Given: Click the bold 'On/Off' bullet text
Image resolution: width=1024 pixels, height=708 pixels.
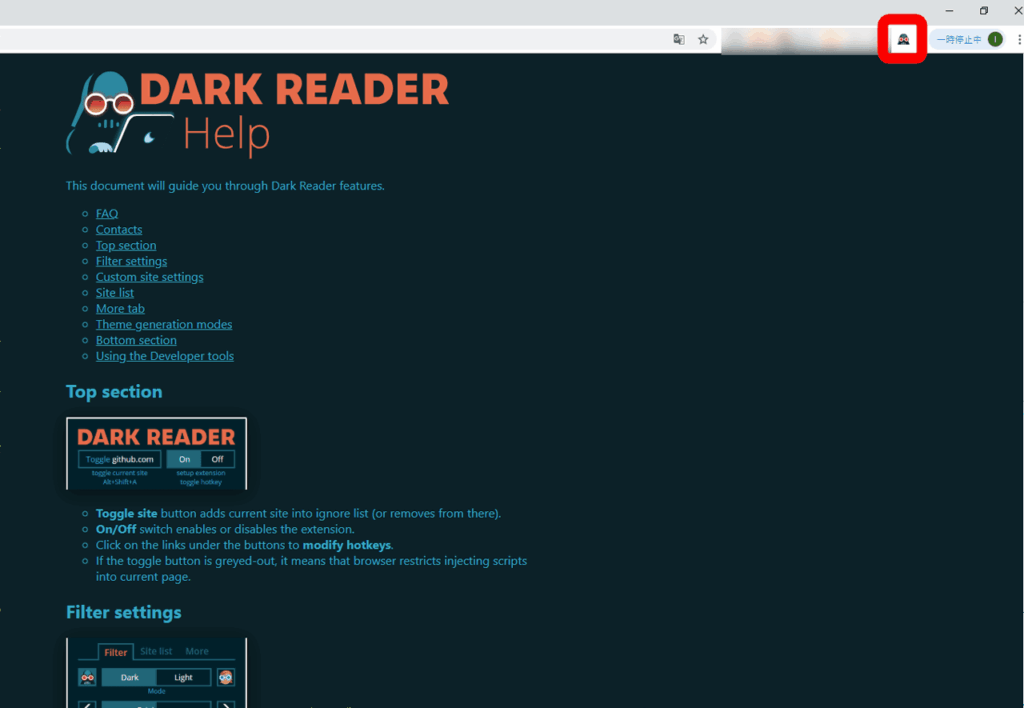Looking at the screenshot, I should point(116,529).
